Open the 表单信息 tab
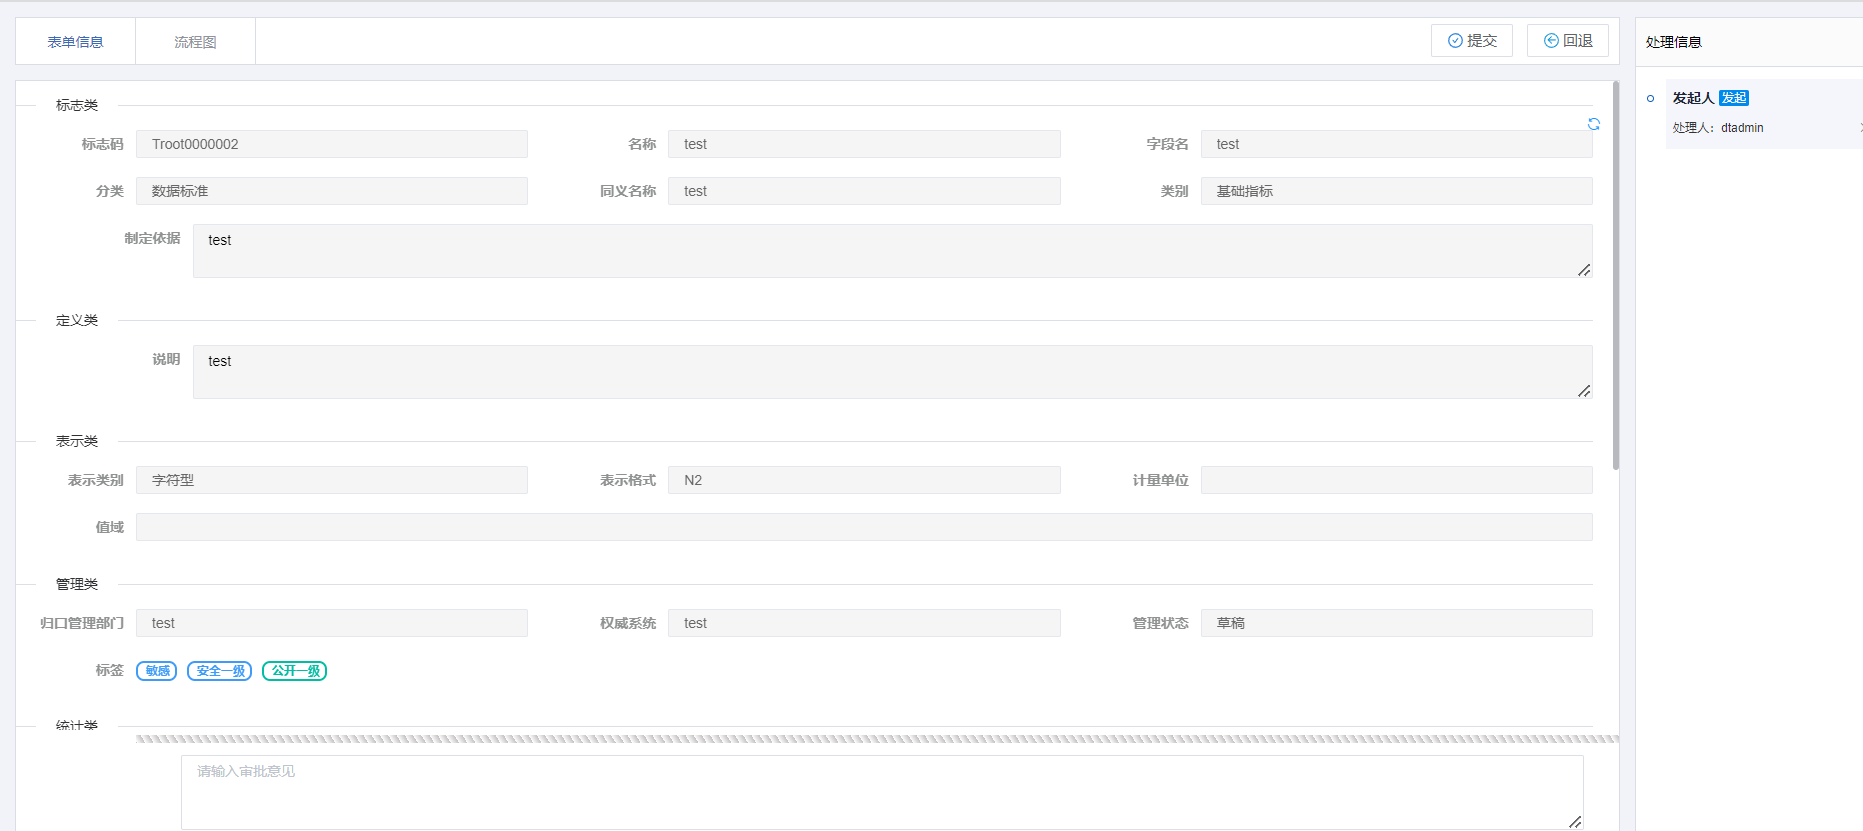 coord(75,42)
